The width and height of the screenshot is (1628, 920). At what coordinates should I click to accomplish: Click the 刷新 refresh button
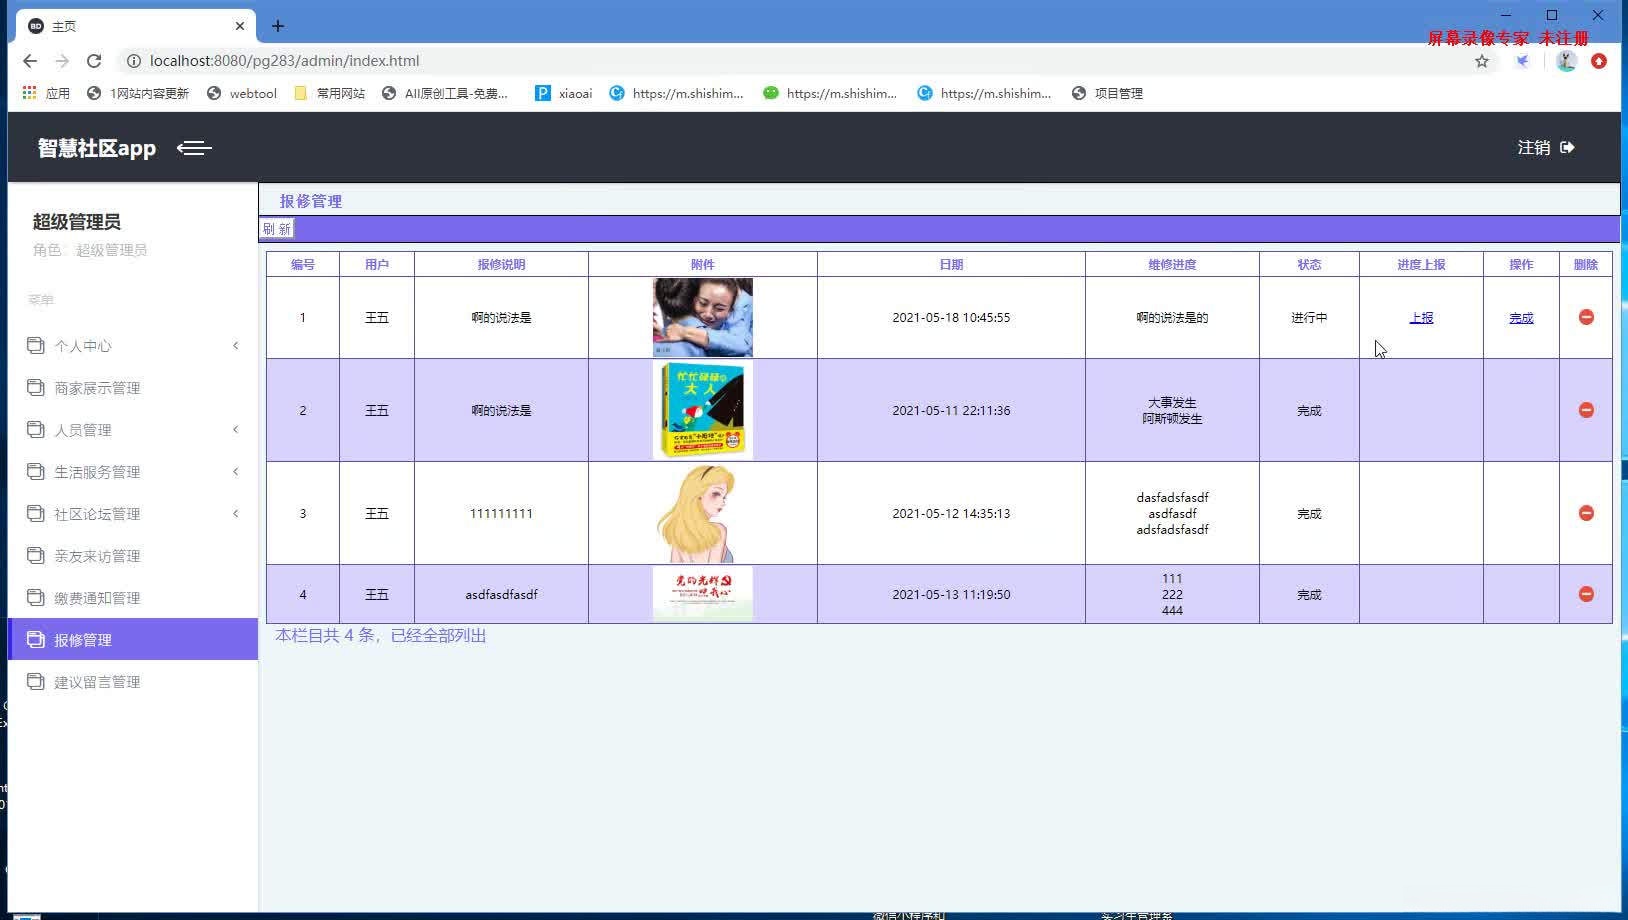click(x=277, y=229)
